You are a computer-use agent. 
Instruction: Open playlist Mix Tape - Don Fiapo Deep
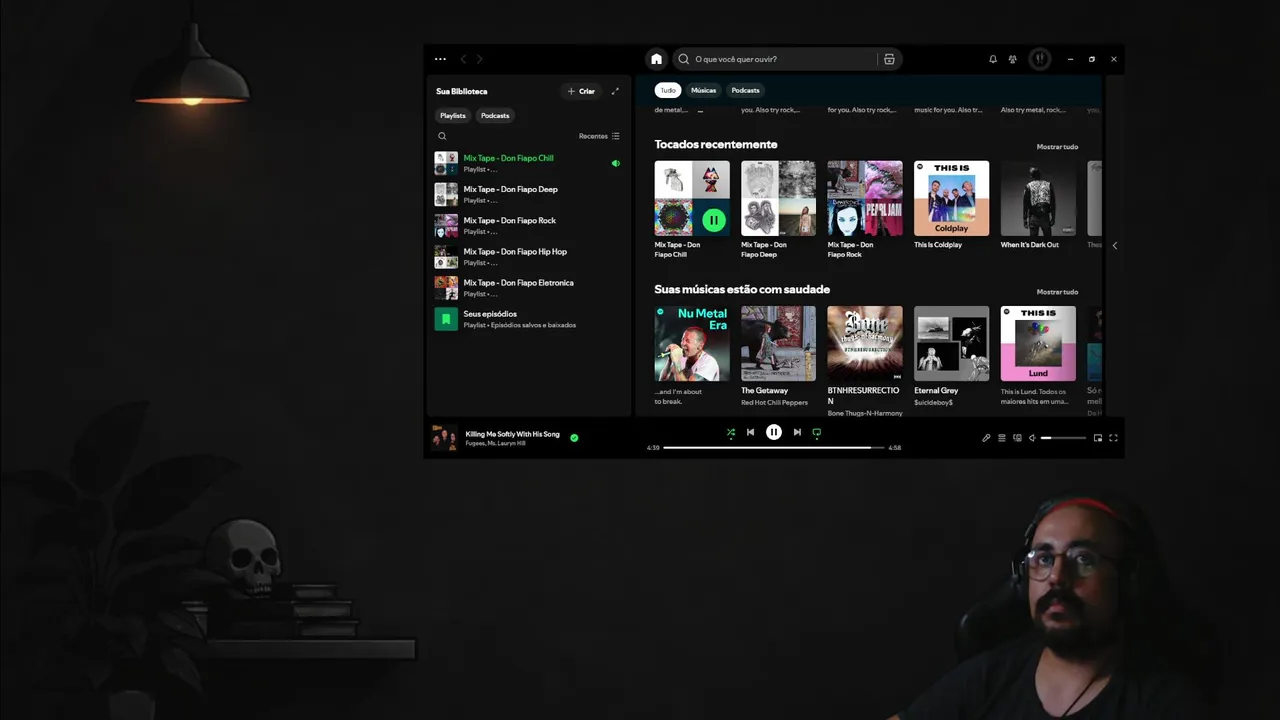click(527, 194)
